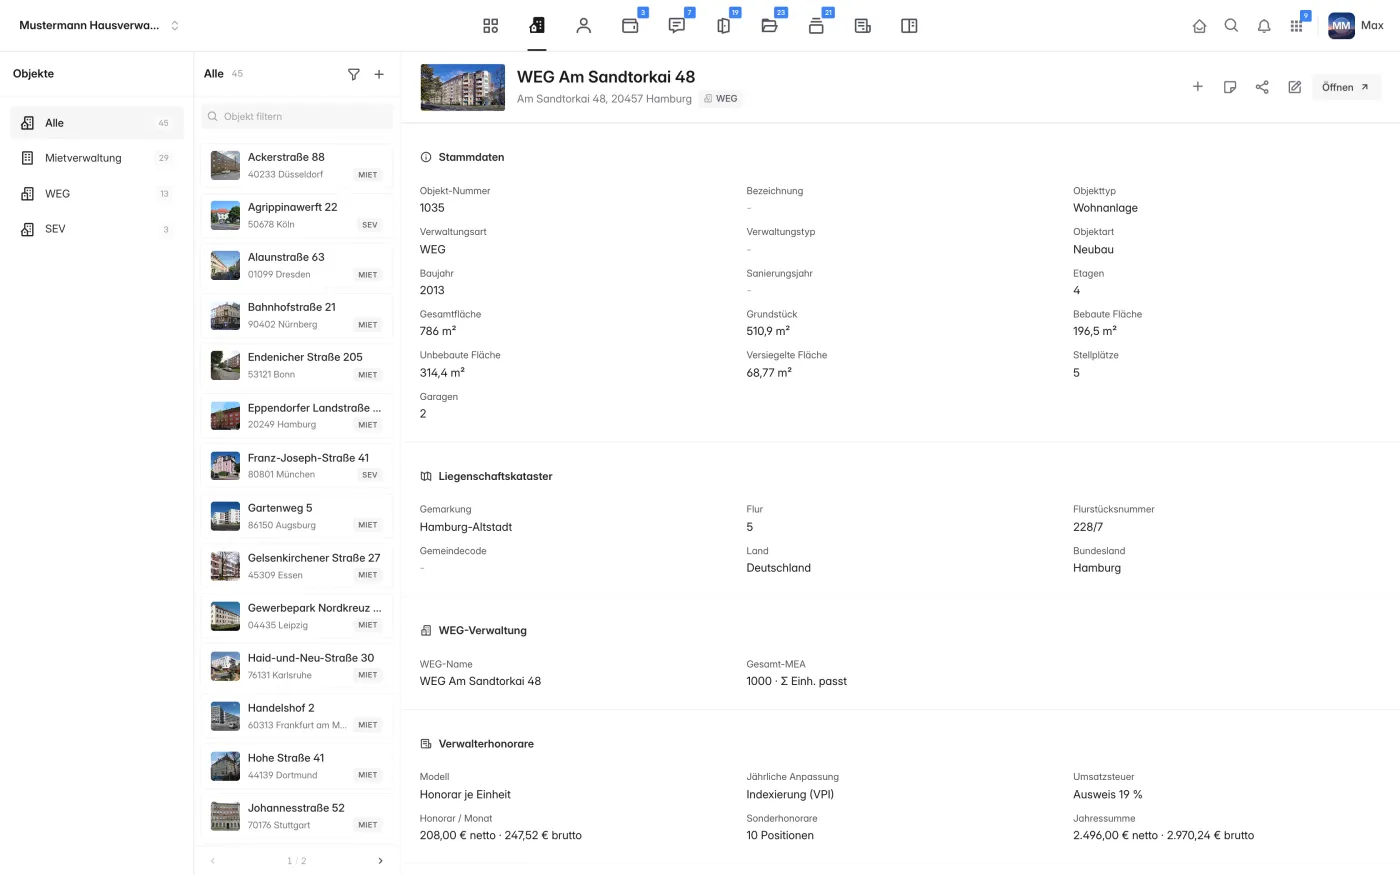
Task: Open the door icon with badge 19
Action: coord(723,26)
